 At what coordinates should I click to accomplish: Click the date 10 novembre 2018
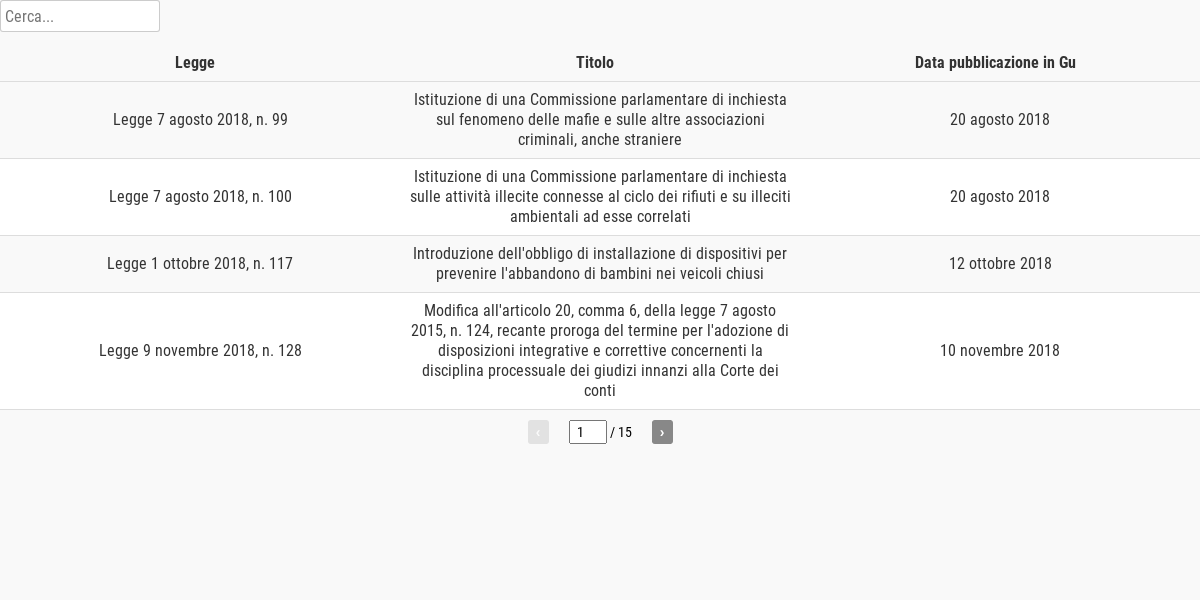[1000, 351]
